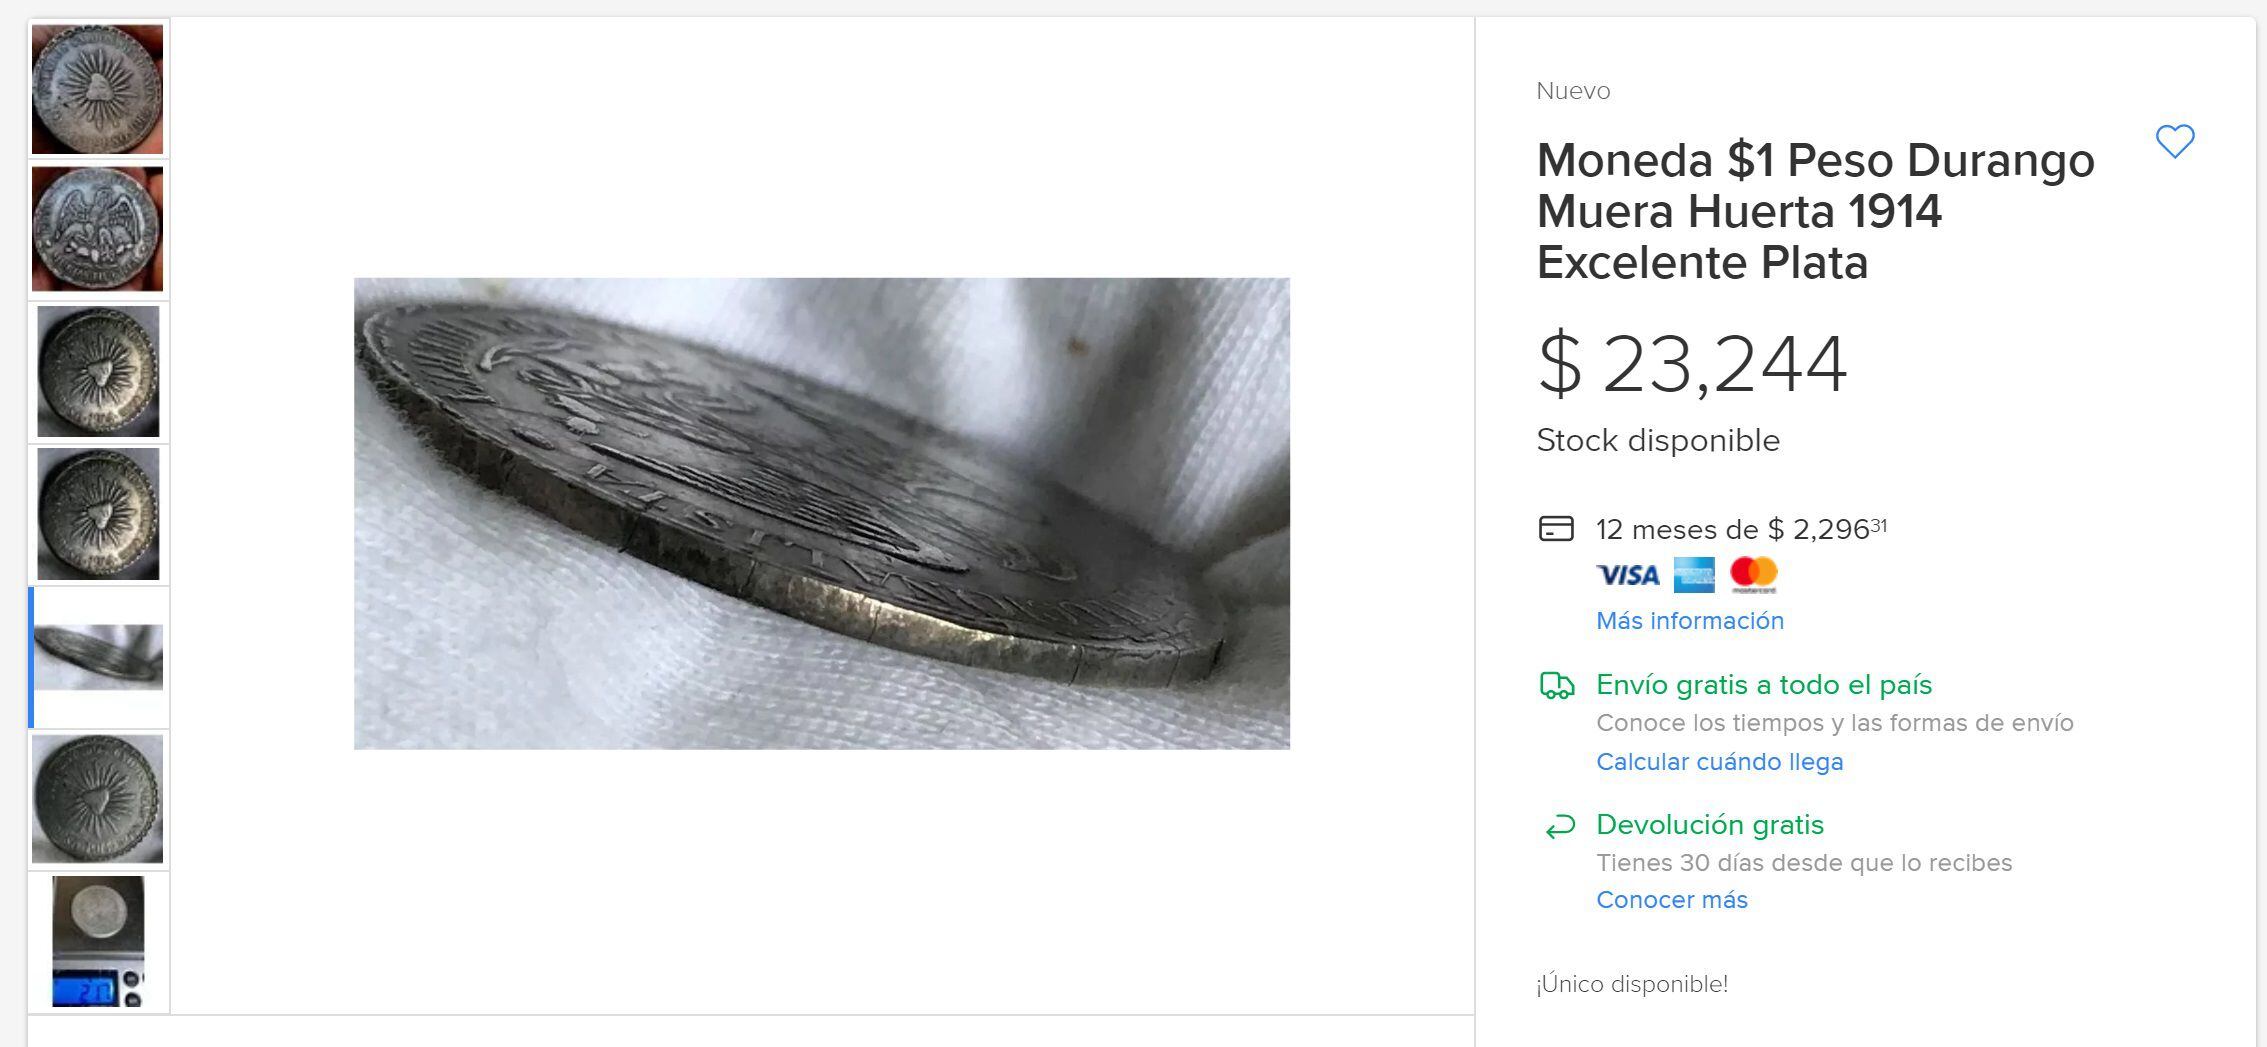Click the Devolución gratis text
Viewport: 2267px width, 1047px height.
(1709, 825)
